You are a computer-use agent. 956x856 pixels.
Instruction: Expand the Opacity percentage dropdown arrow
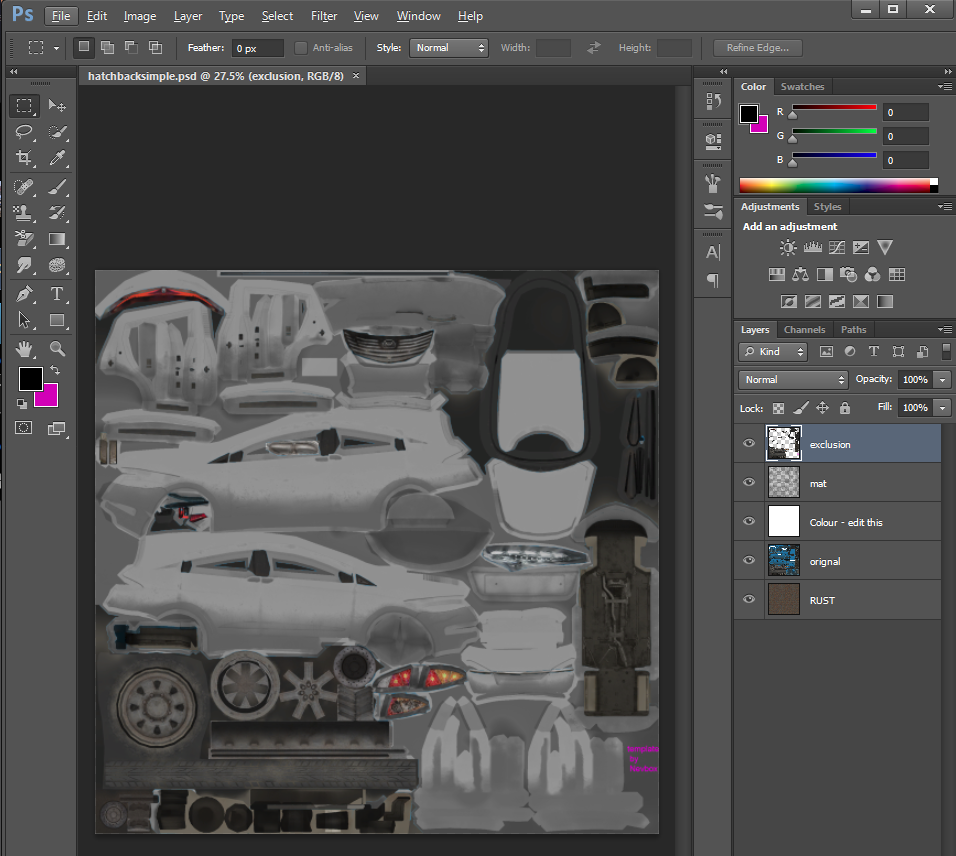pyautogui.click(x=942, y=380)
